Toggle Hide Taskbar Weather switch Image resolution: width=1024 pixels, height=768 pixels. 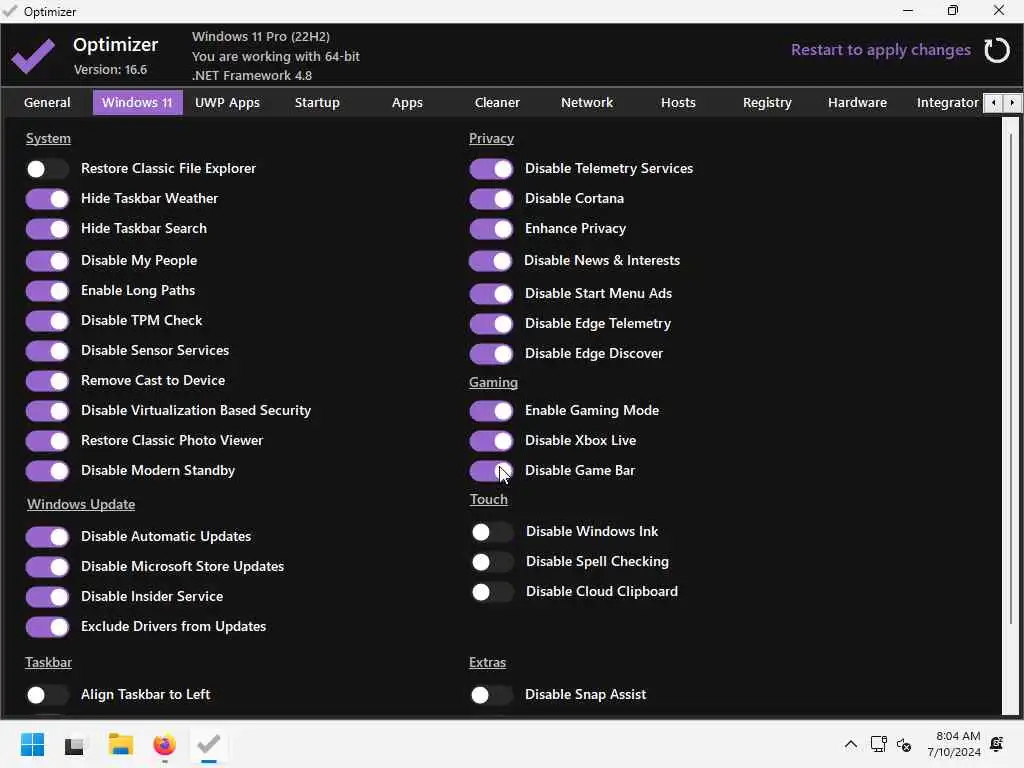coord(47,199)
